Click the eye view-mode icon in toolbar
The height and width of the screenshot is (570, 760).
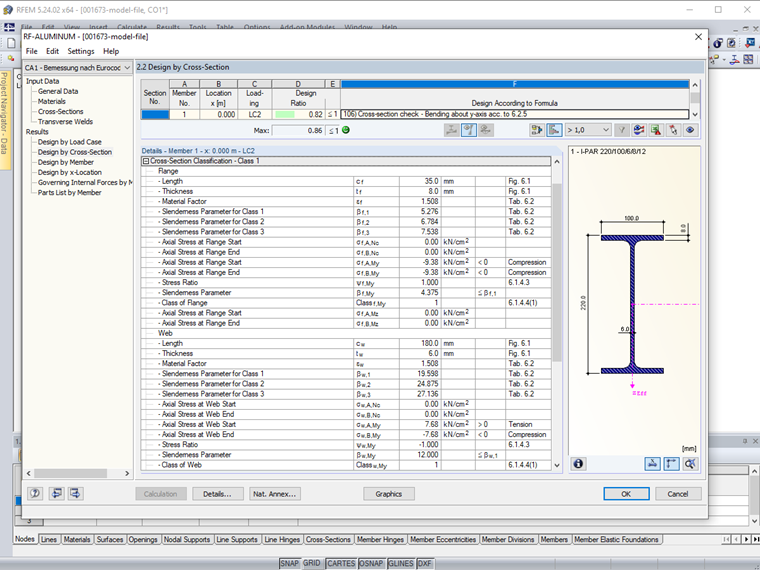pyautogui.click(x=690, y=130)
